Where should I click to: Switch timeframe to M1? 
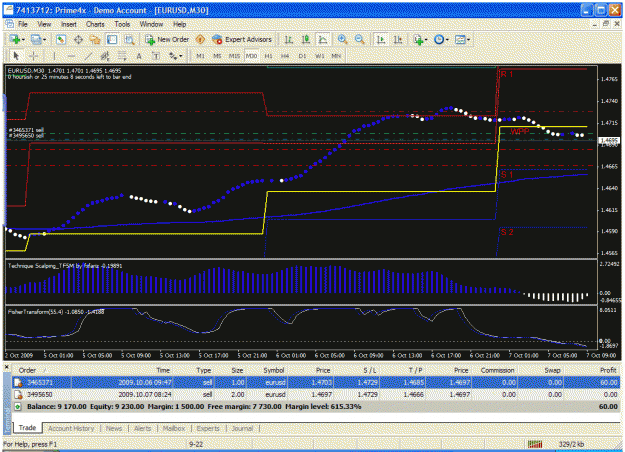[200, 56]
